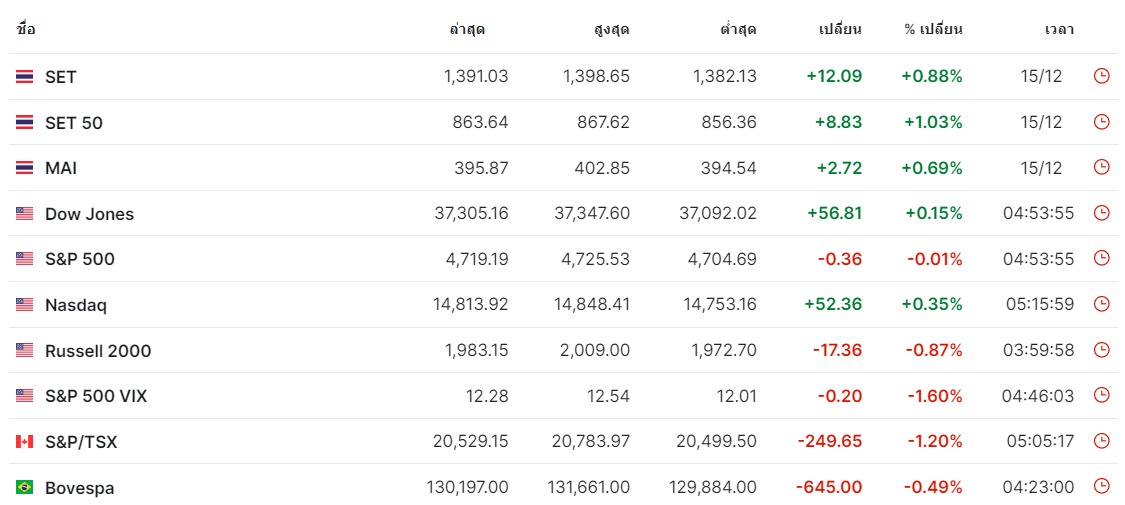Screen dimensions: 1125x505
Task: Click the clock icon in SET row
Action: (x=1101, y=76)
